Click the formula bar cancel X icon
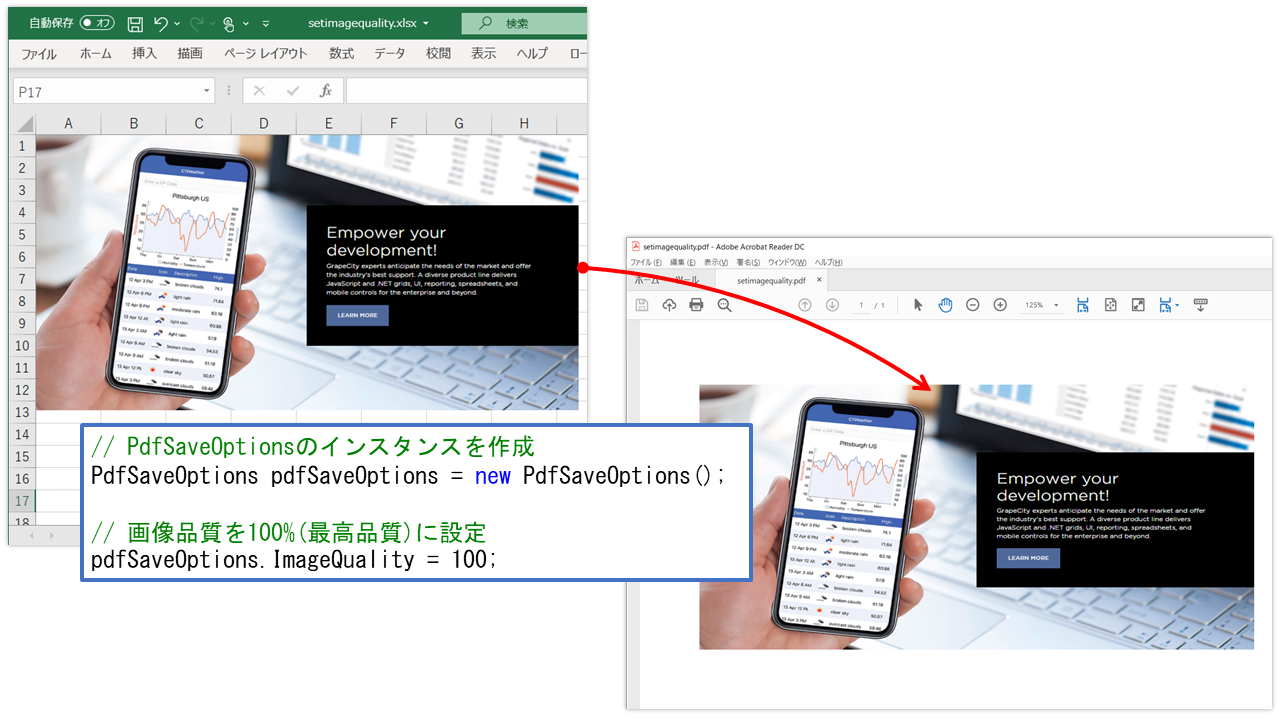The image size is (1280, 720). tap(259, 91)
